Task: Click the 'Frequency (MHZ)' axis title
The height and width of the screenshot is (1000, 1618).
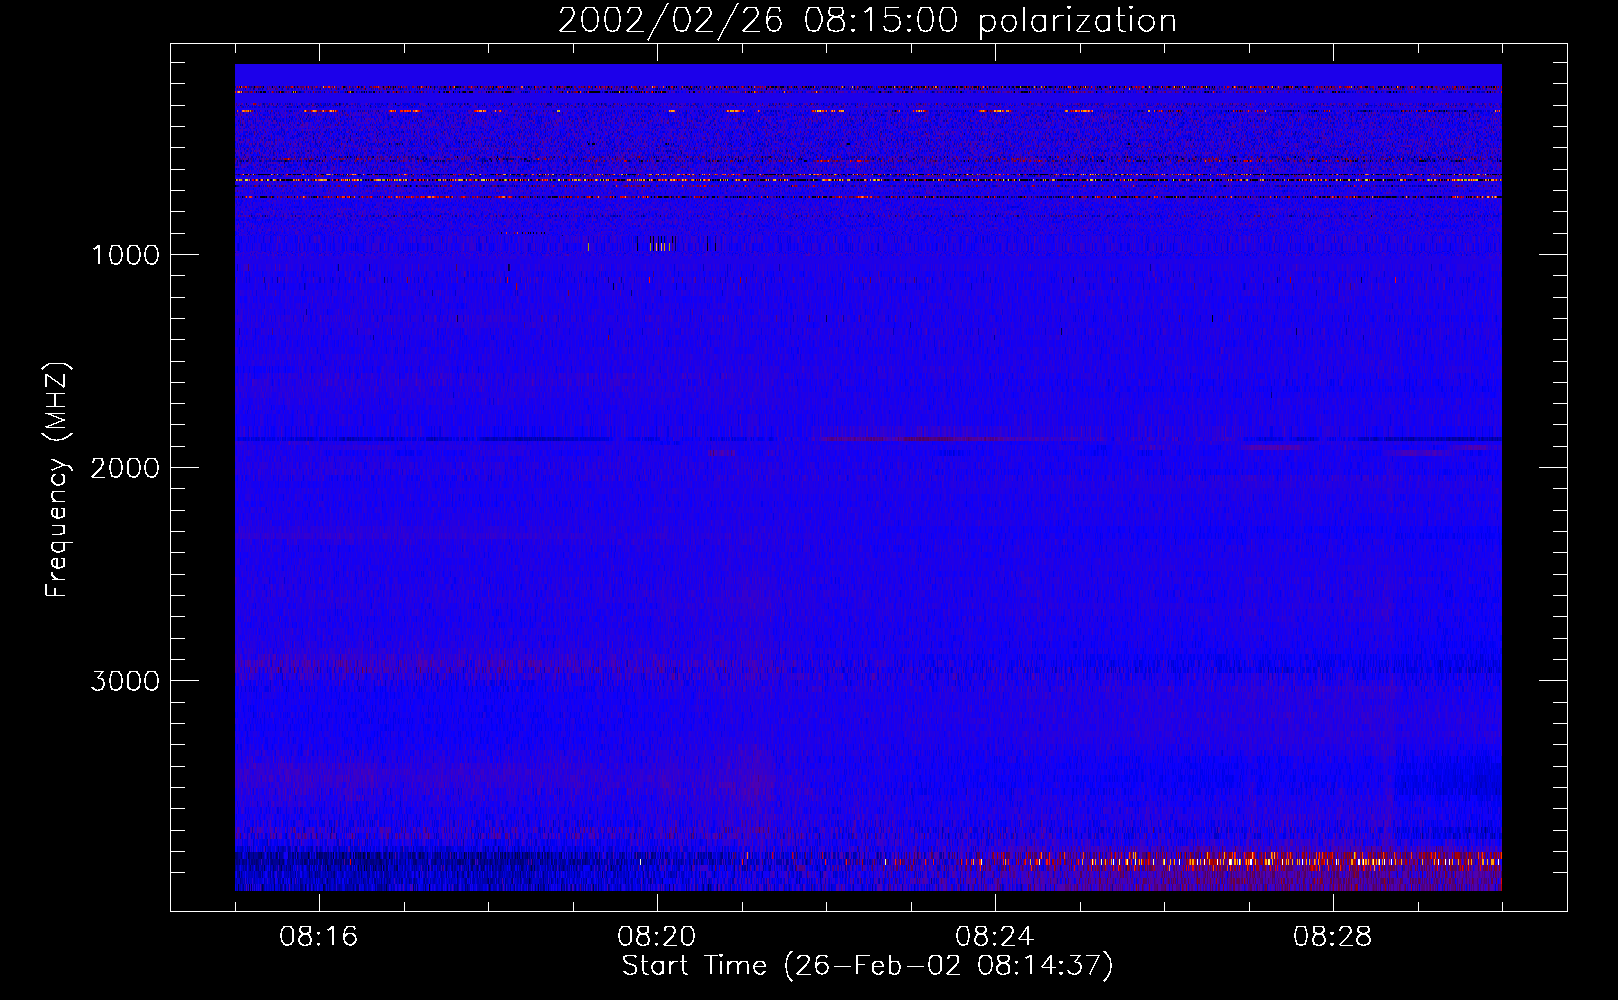Action: coord(58,480)
